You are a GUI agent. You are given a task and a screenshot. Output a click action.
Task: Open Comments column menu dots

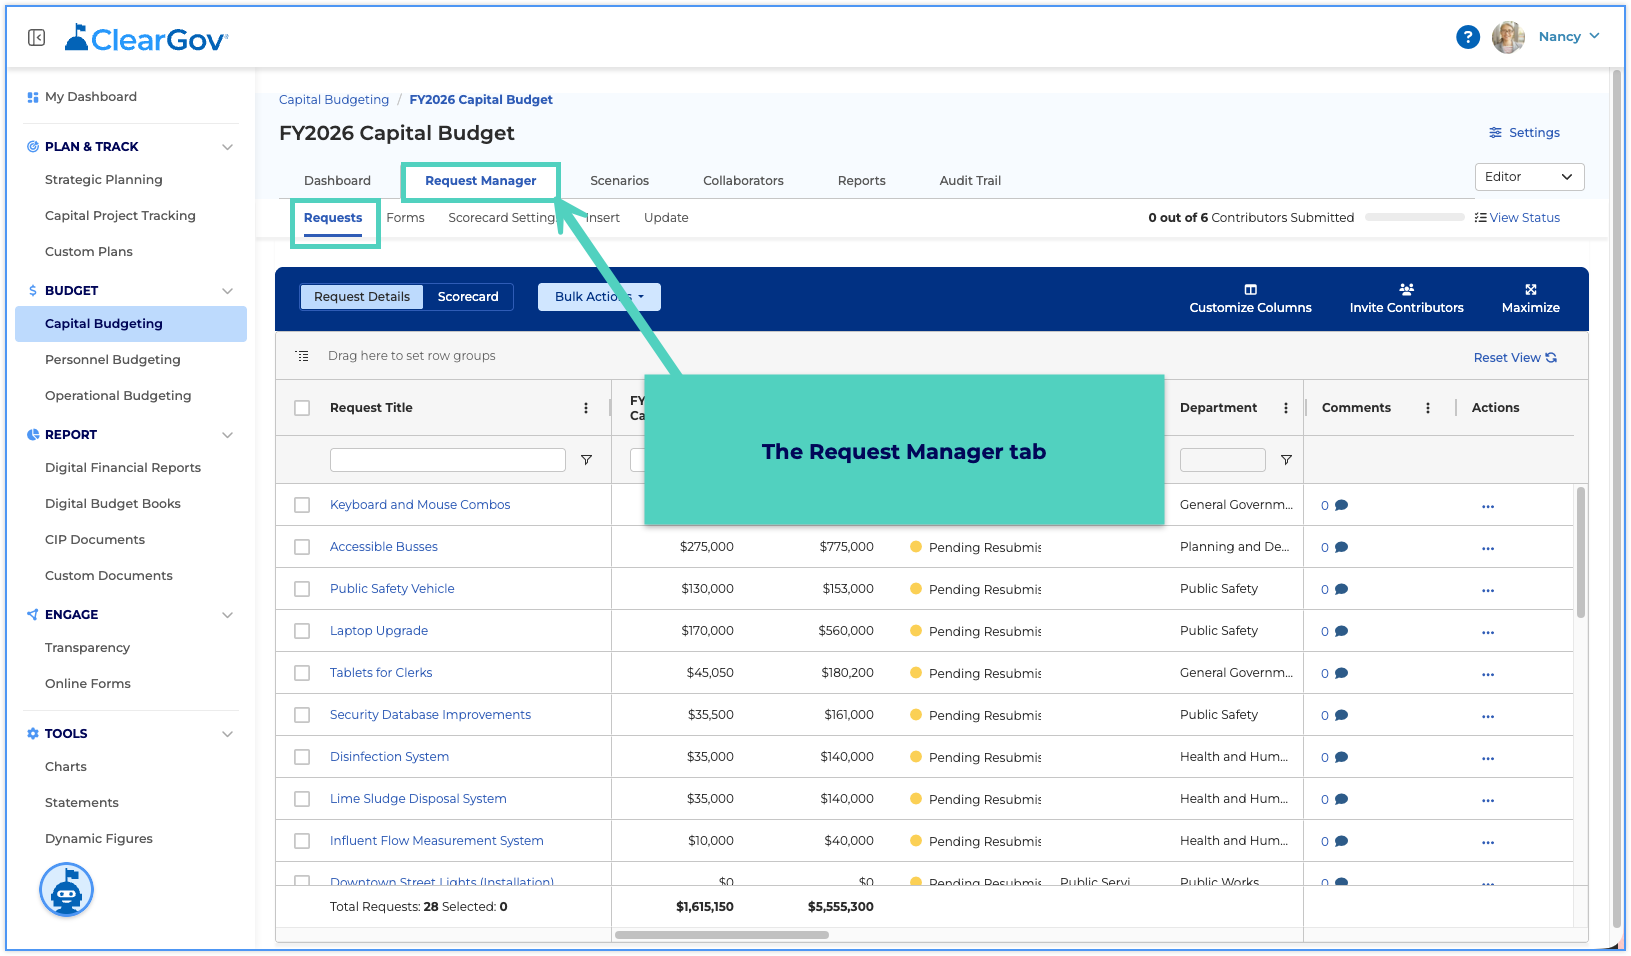pyautogui.click(x=1428, y=408)
